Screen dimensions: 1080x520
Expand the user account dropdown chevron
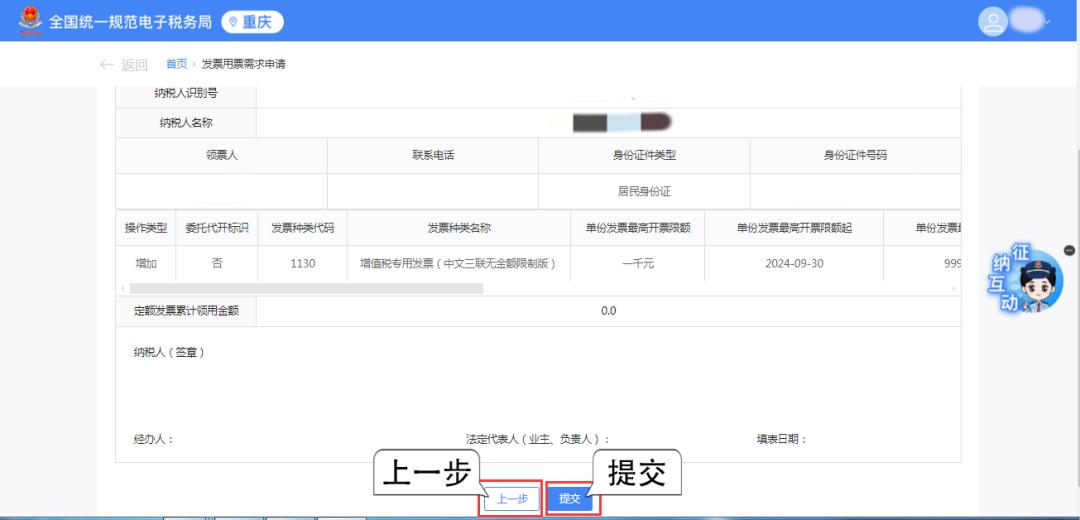(x=1047, y=22)
